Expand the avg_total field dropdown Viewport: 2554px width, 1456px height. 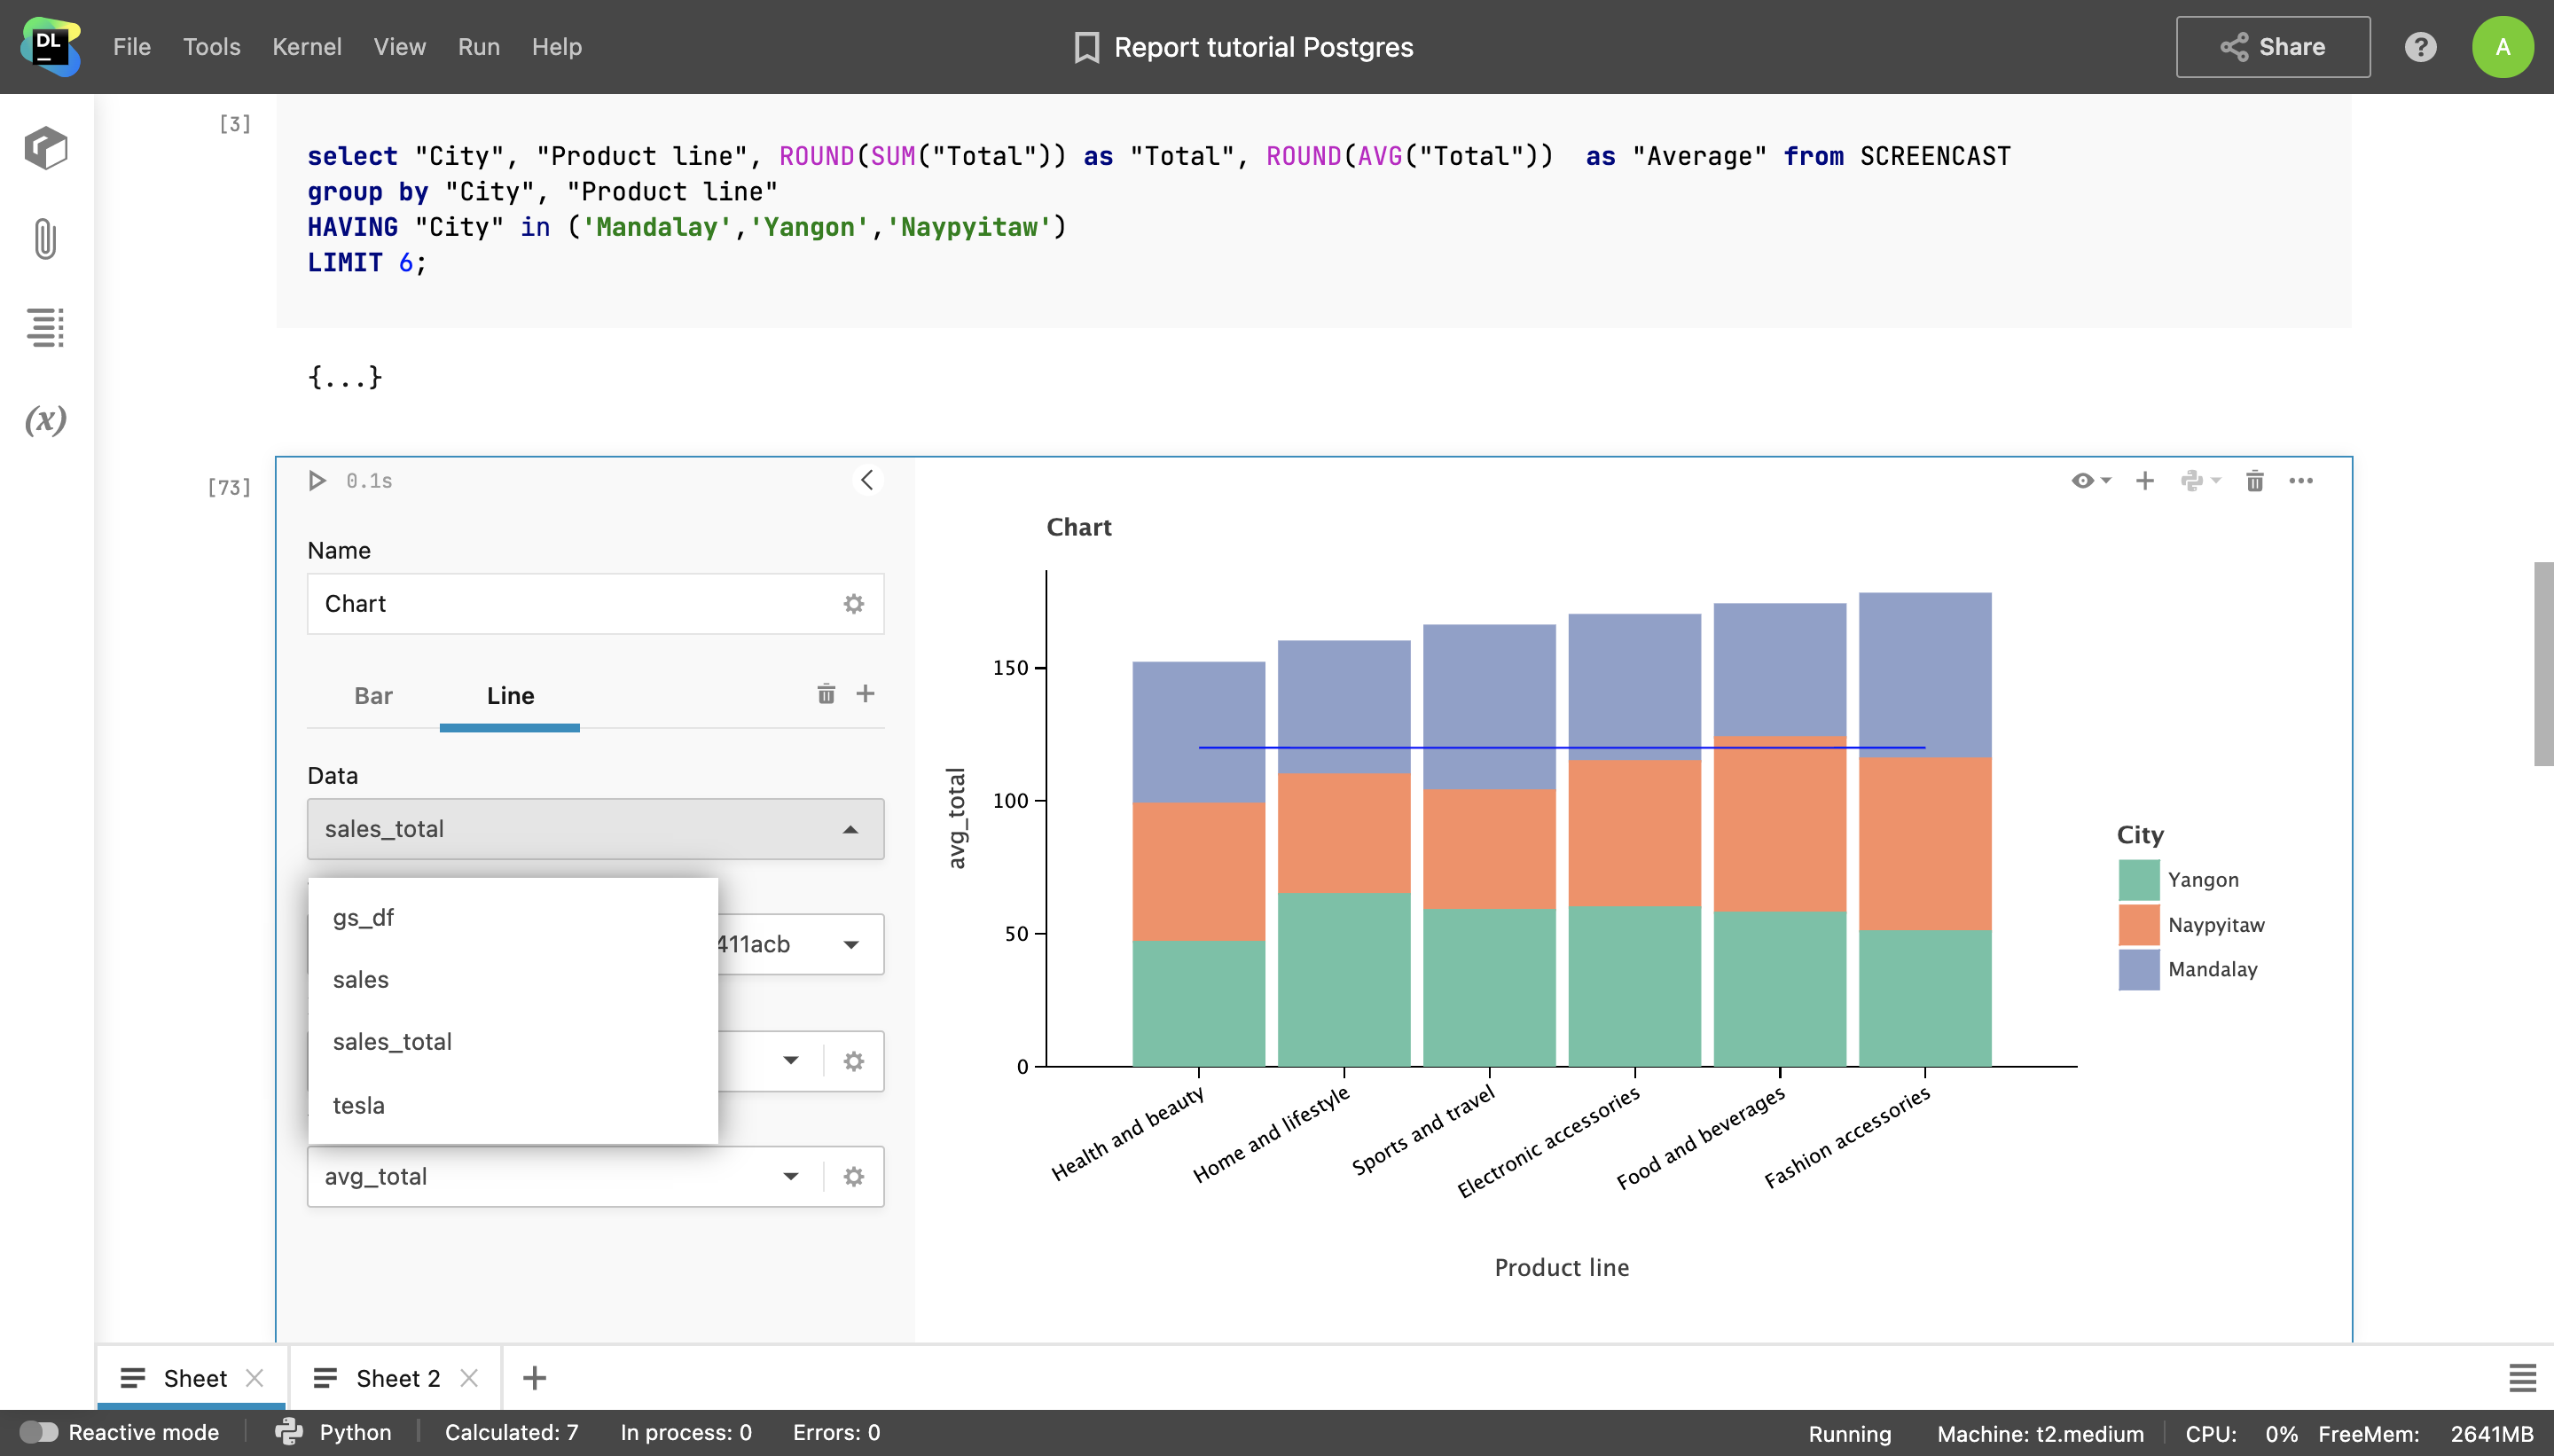pos(789,1175)
